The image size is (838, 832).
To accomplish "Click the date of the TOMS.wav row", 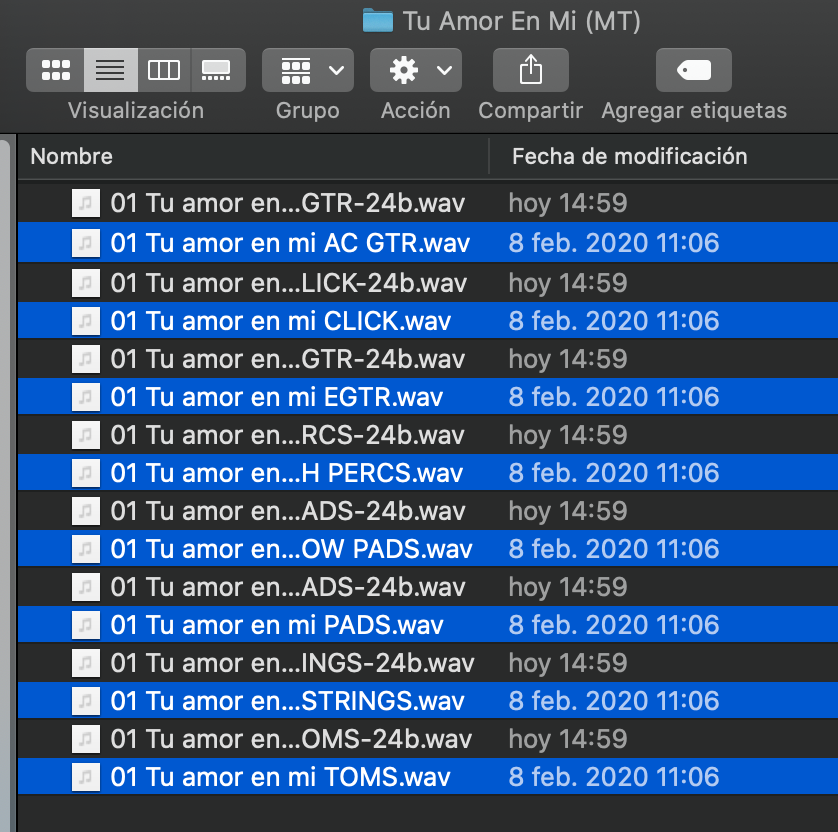I will 614,776.
